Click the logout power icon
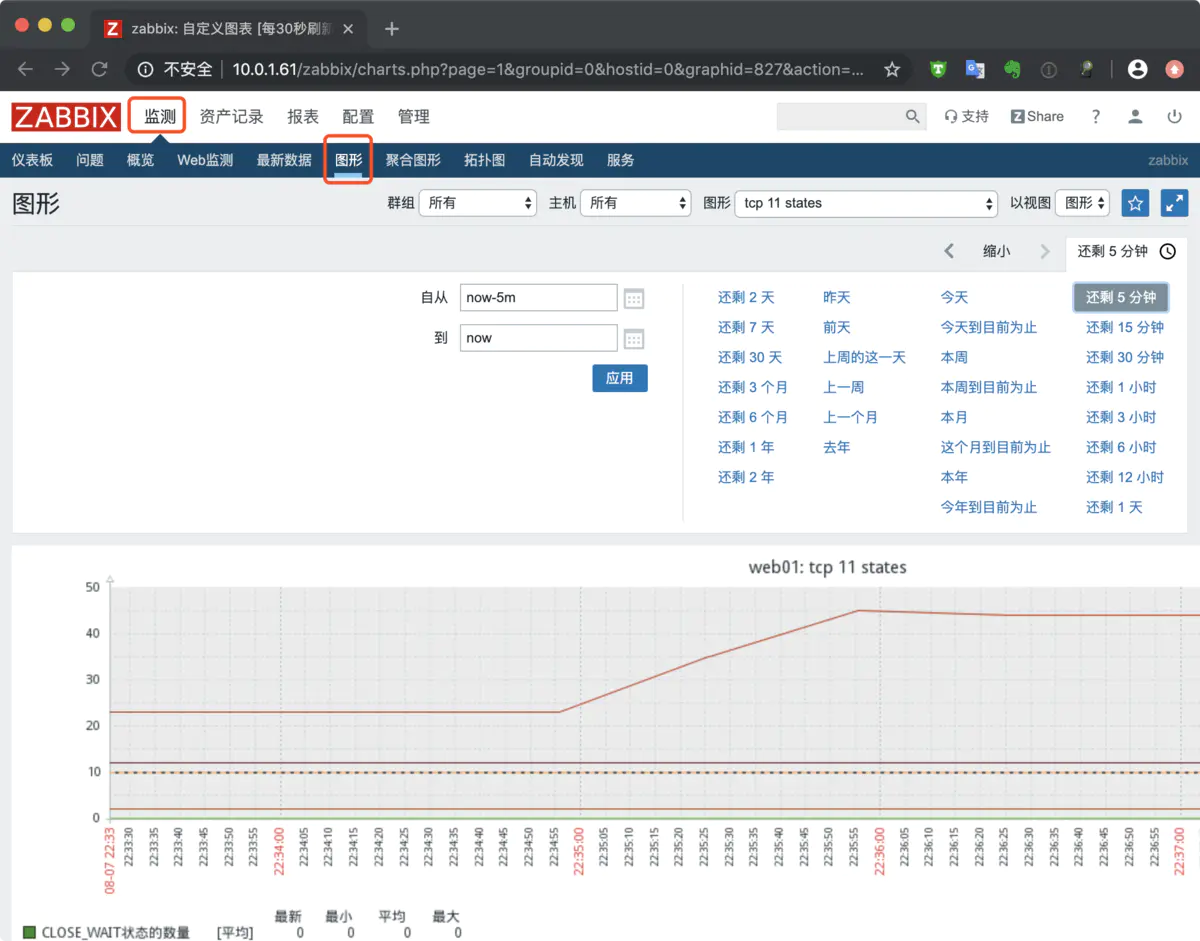Screen dimensions: 1200x941 [x=1175, y=116]
